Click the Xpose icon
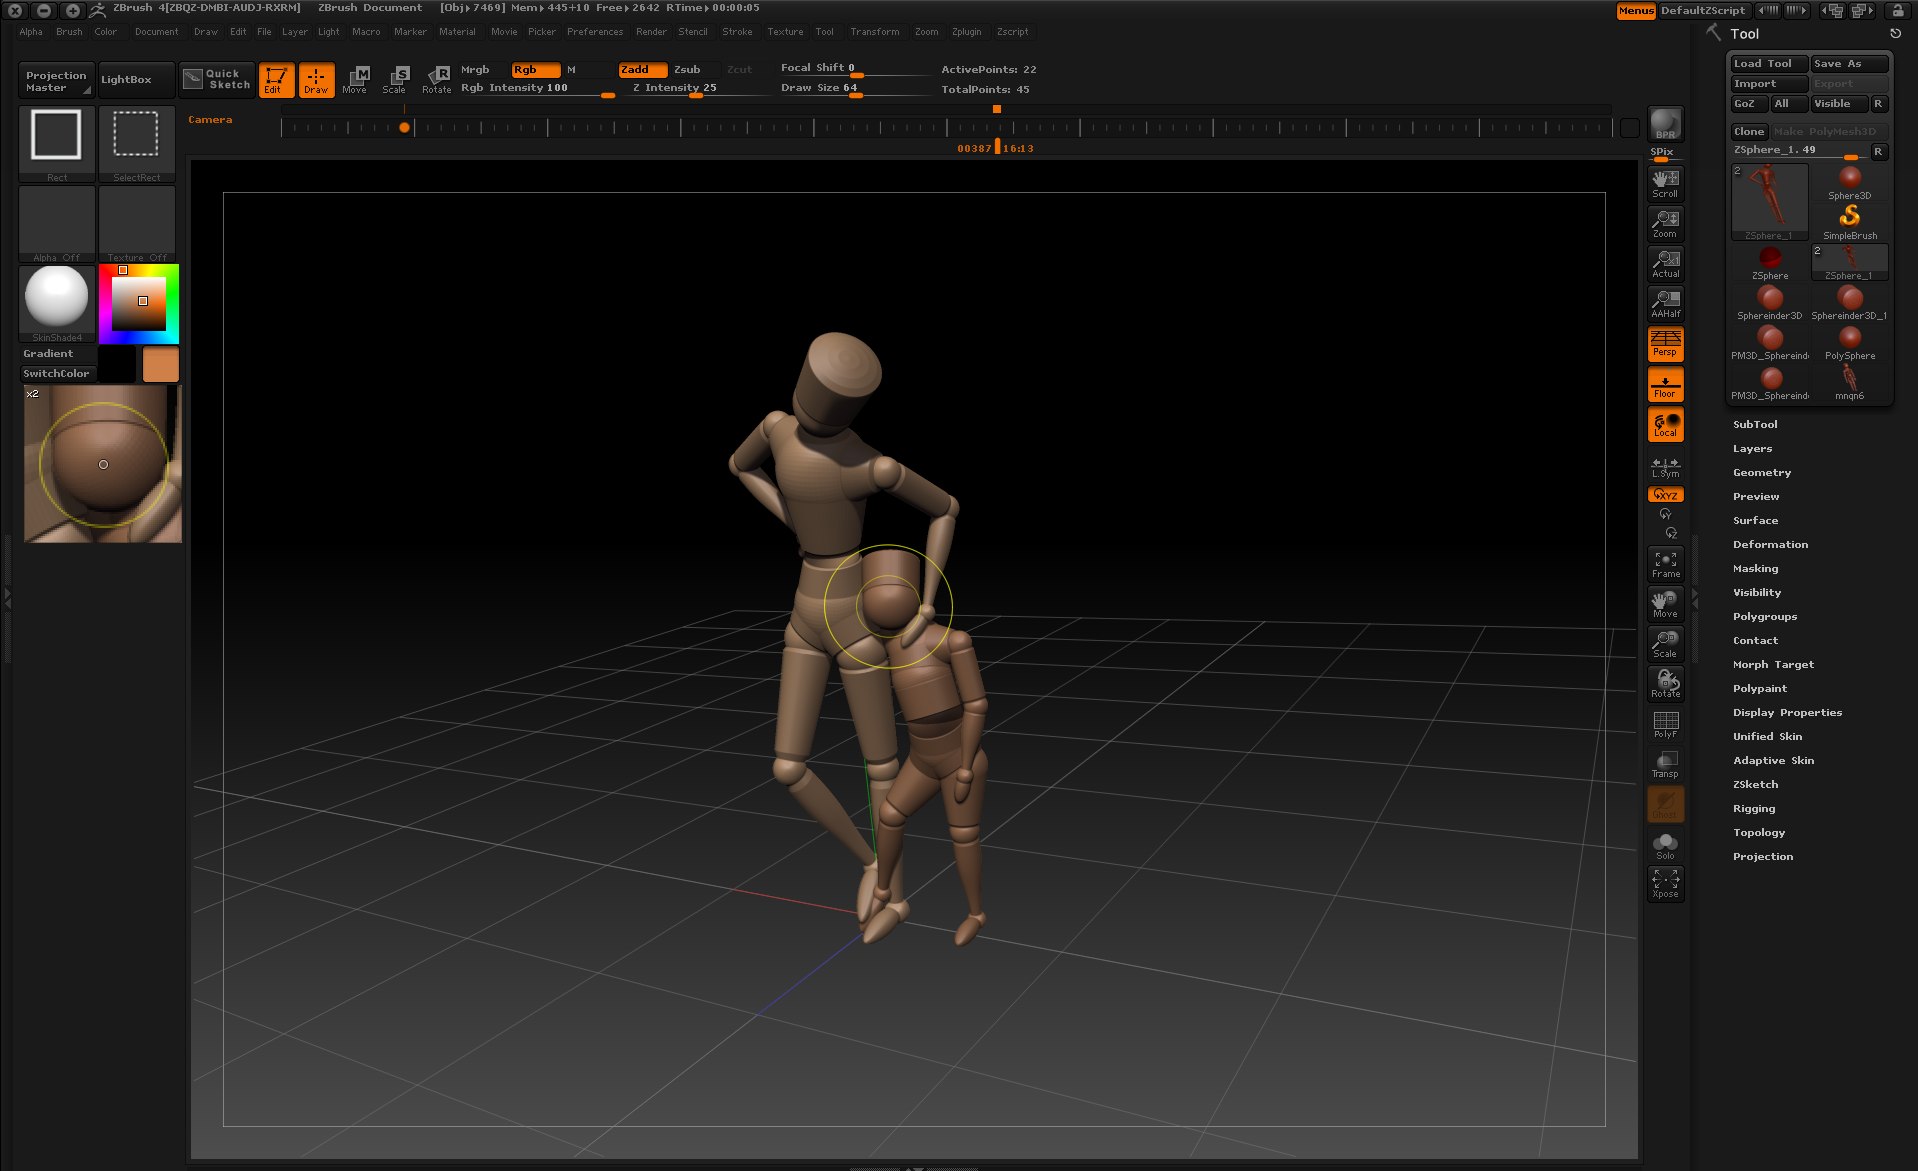Screen dimensions: 1918x1171 click(1665, 883)
